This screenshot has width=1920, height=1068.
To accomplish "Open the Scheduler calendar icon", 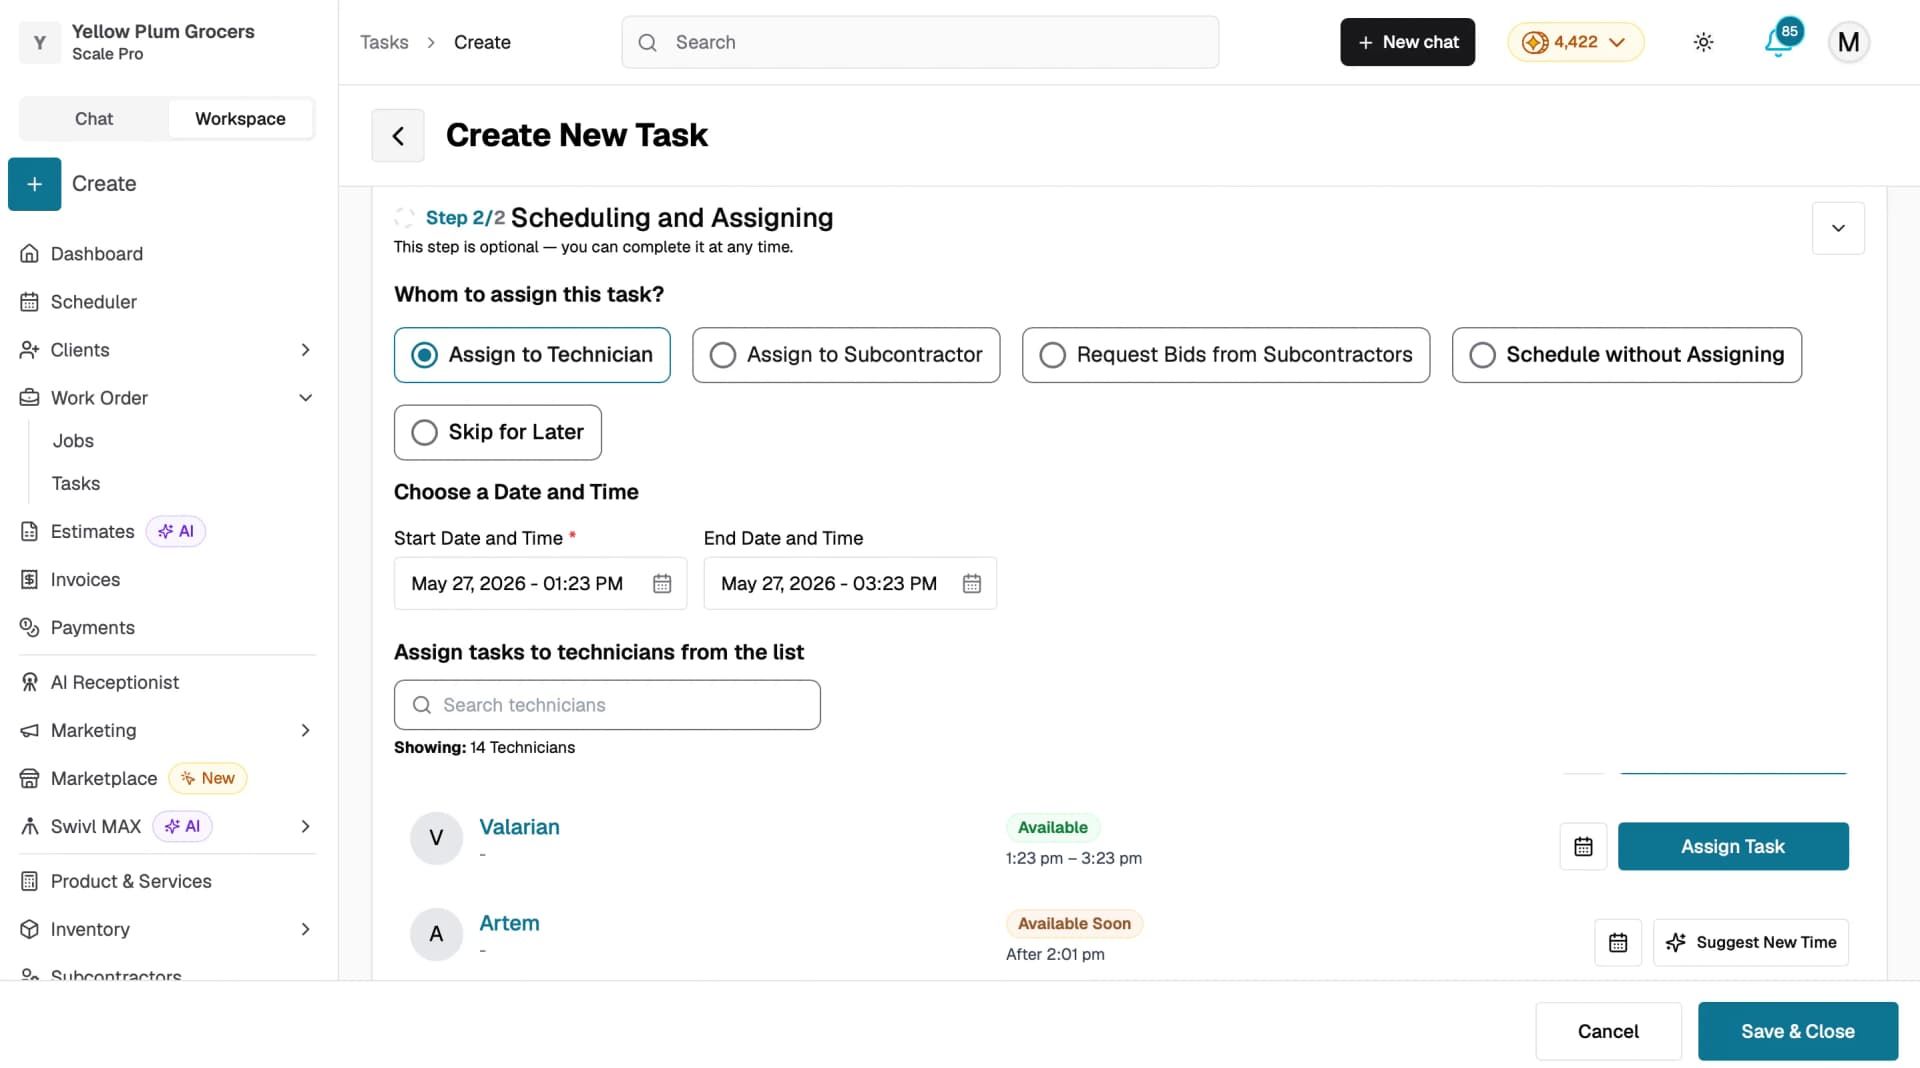I will pyautogui.click(x=29, y=302).
